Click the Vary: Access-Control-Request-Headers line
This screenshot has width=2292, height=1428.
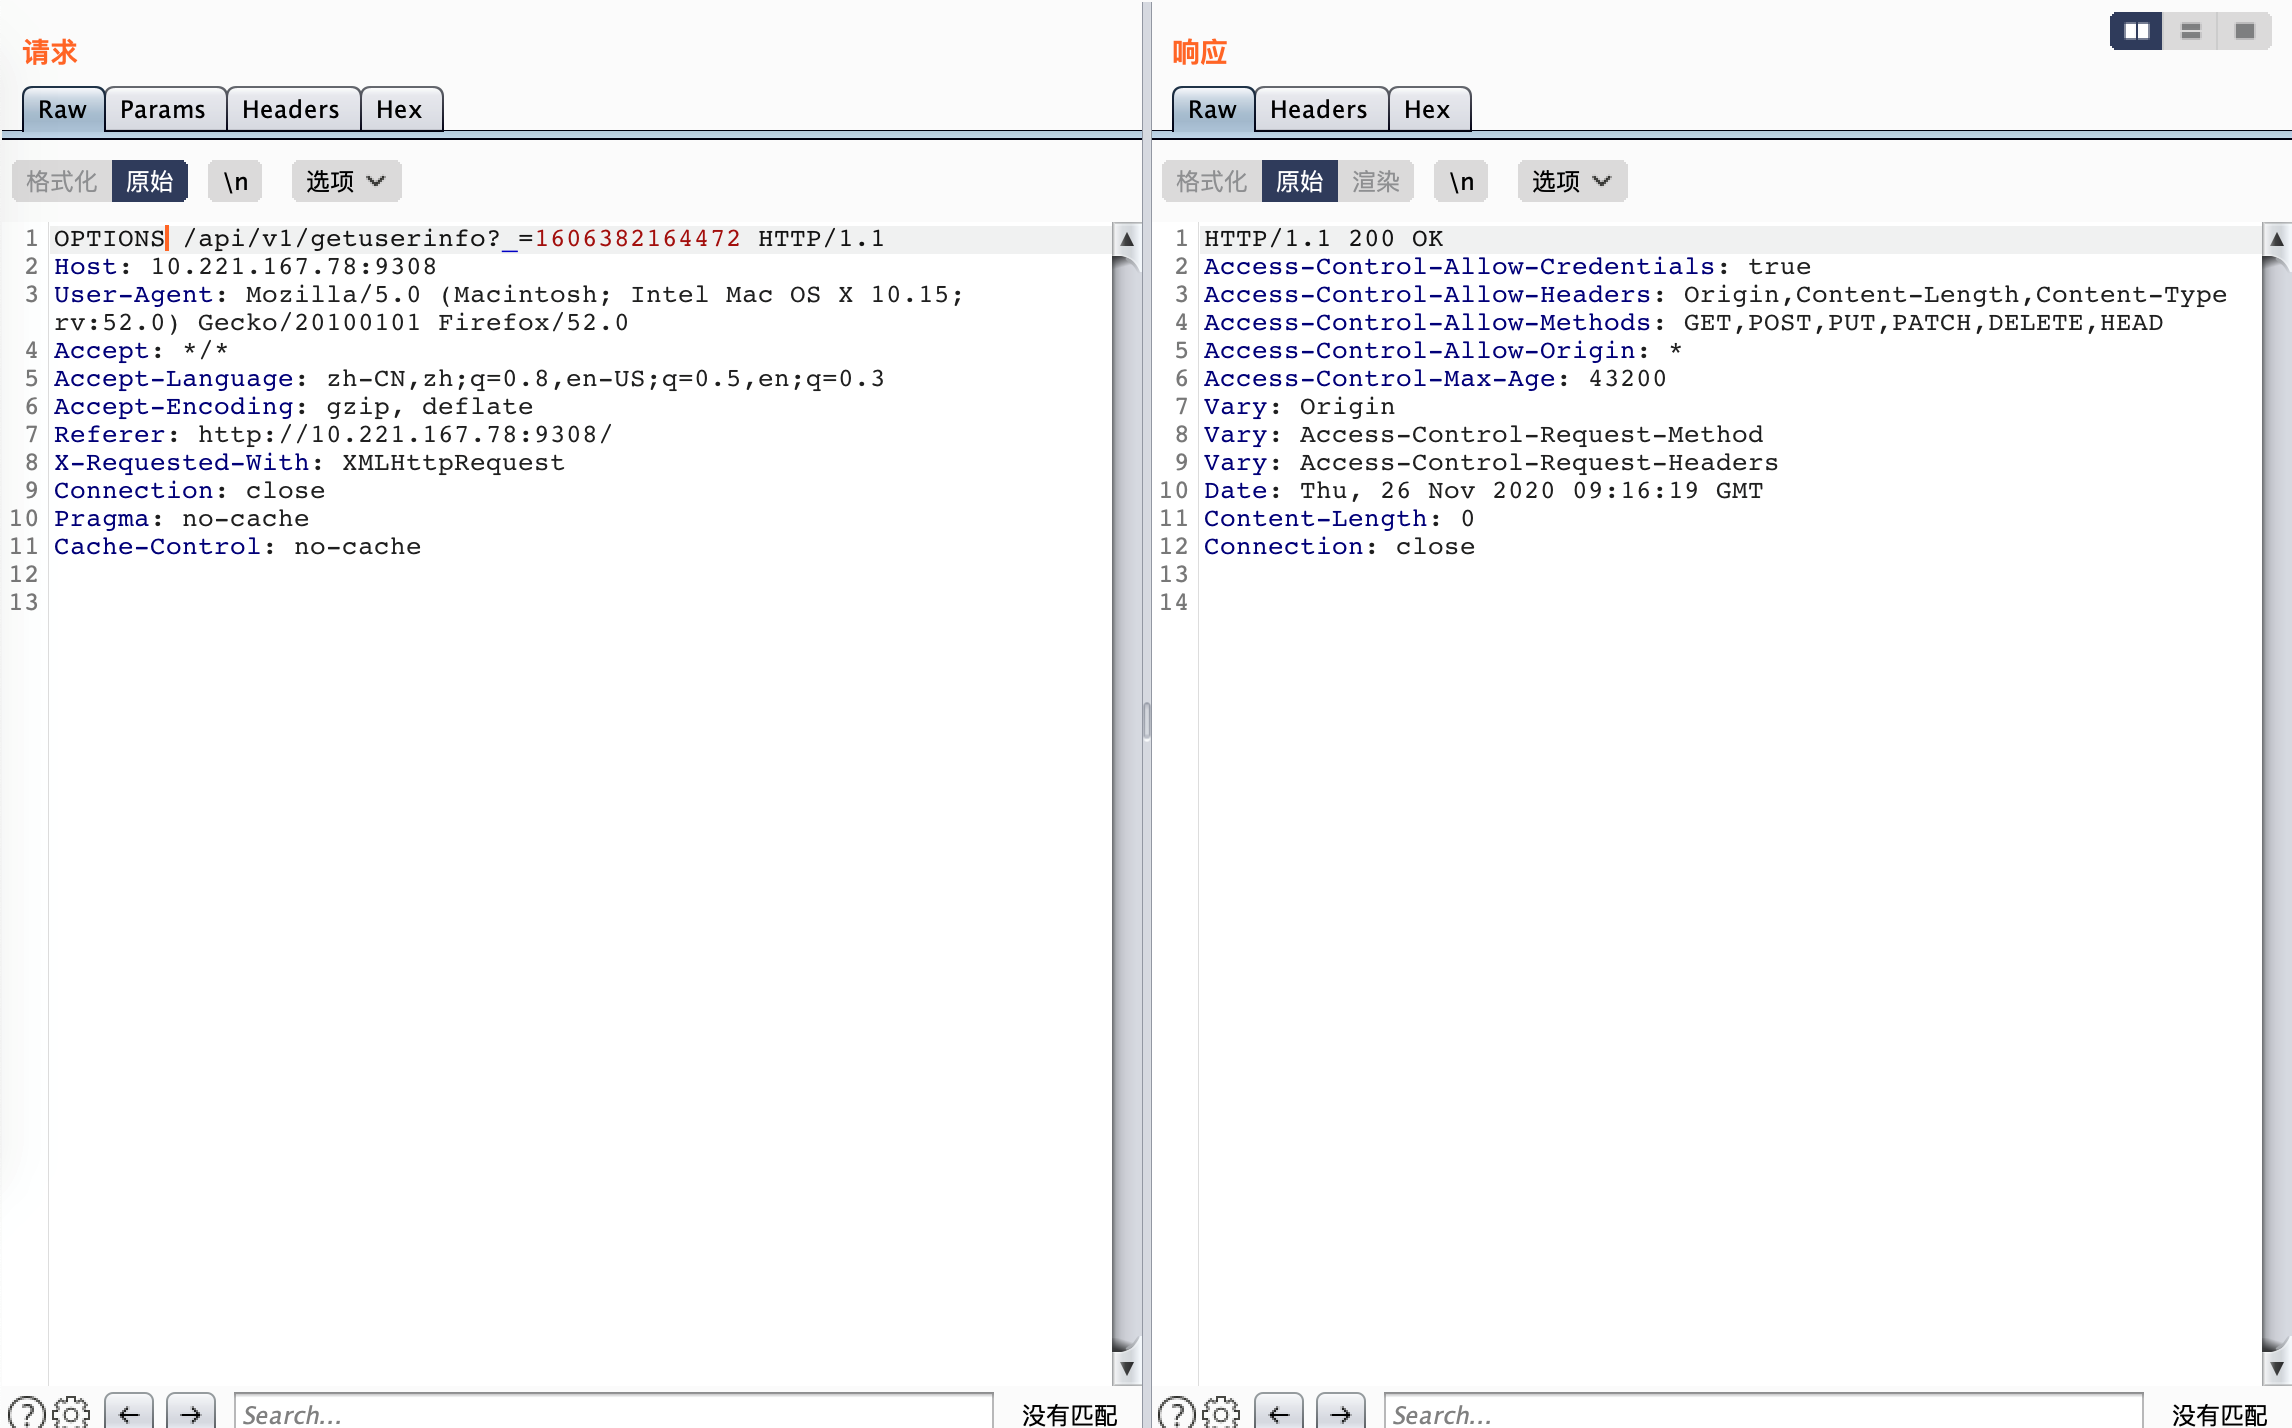tap(1491, 463)
